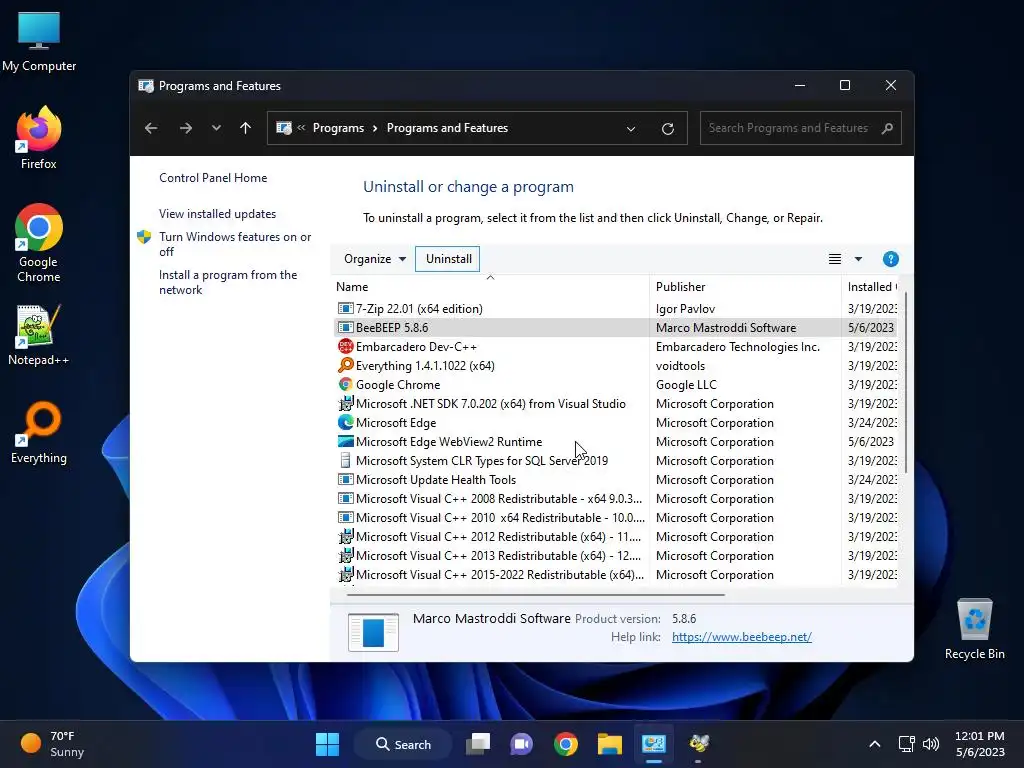
Task: Open the beebeep.net help link
Action: [x=741, y=637]
